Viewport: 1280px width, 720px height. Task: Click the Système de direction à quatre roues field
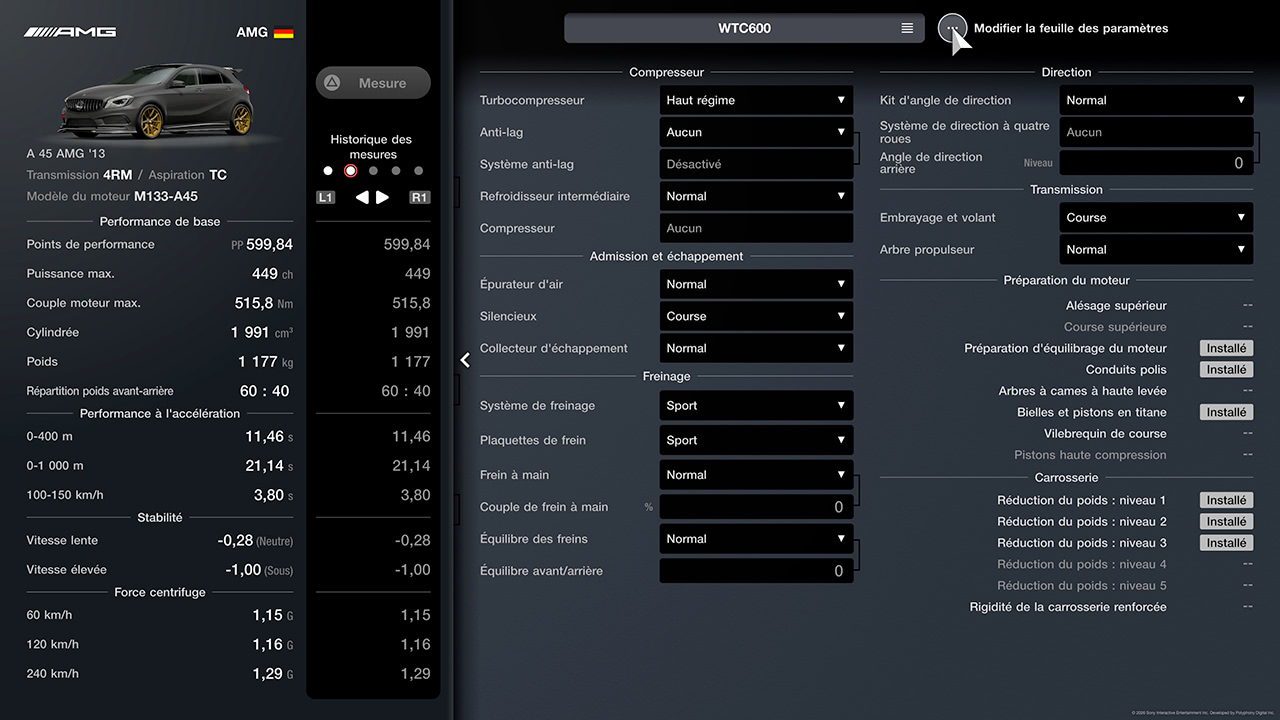coord(1156,132)
